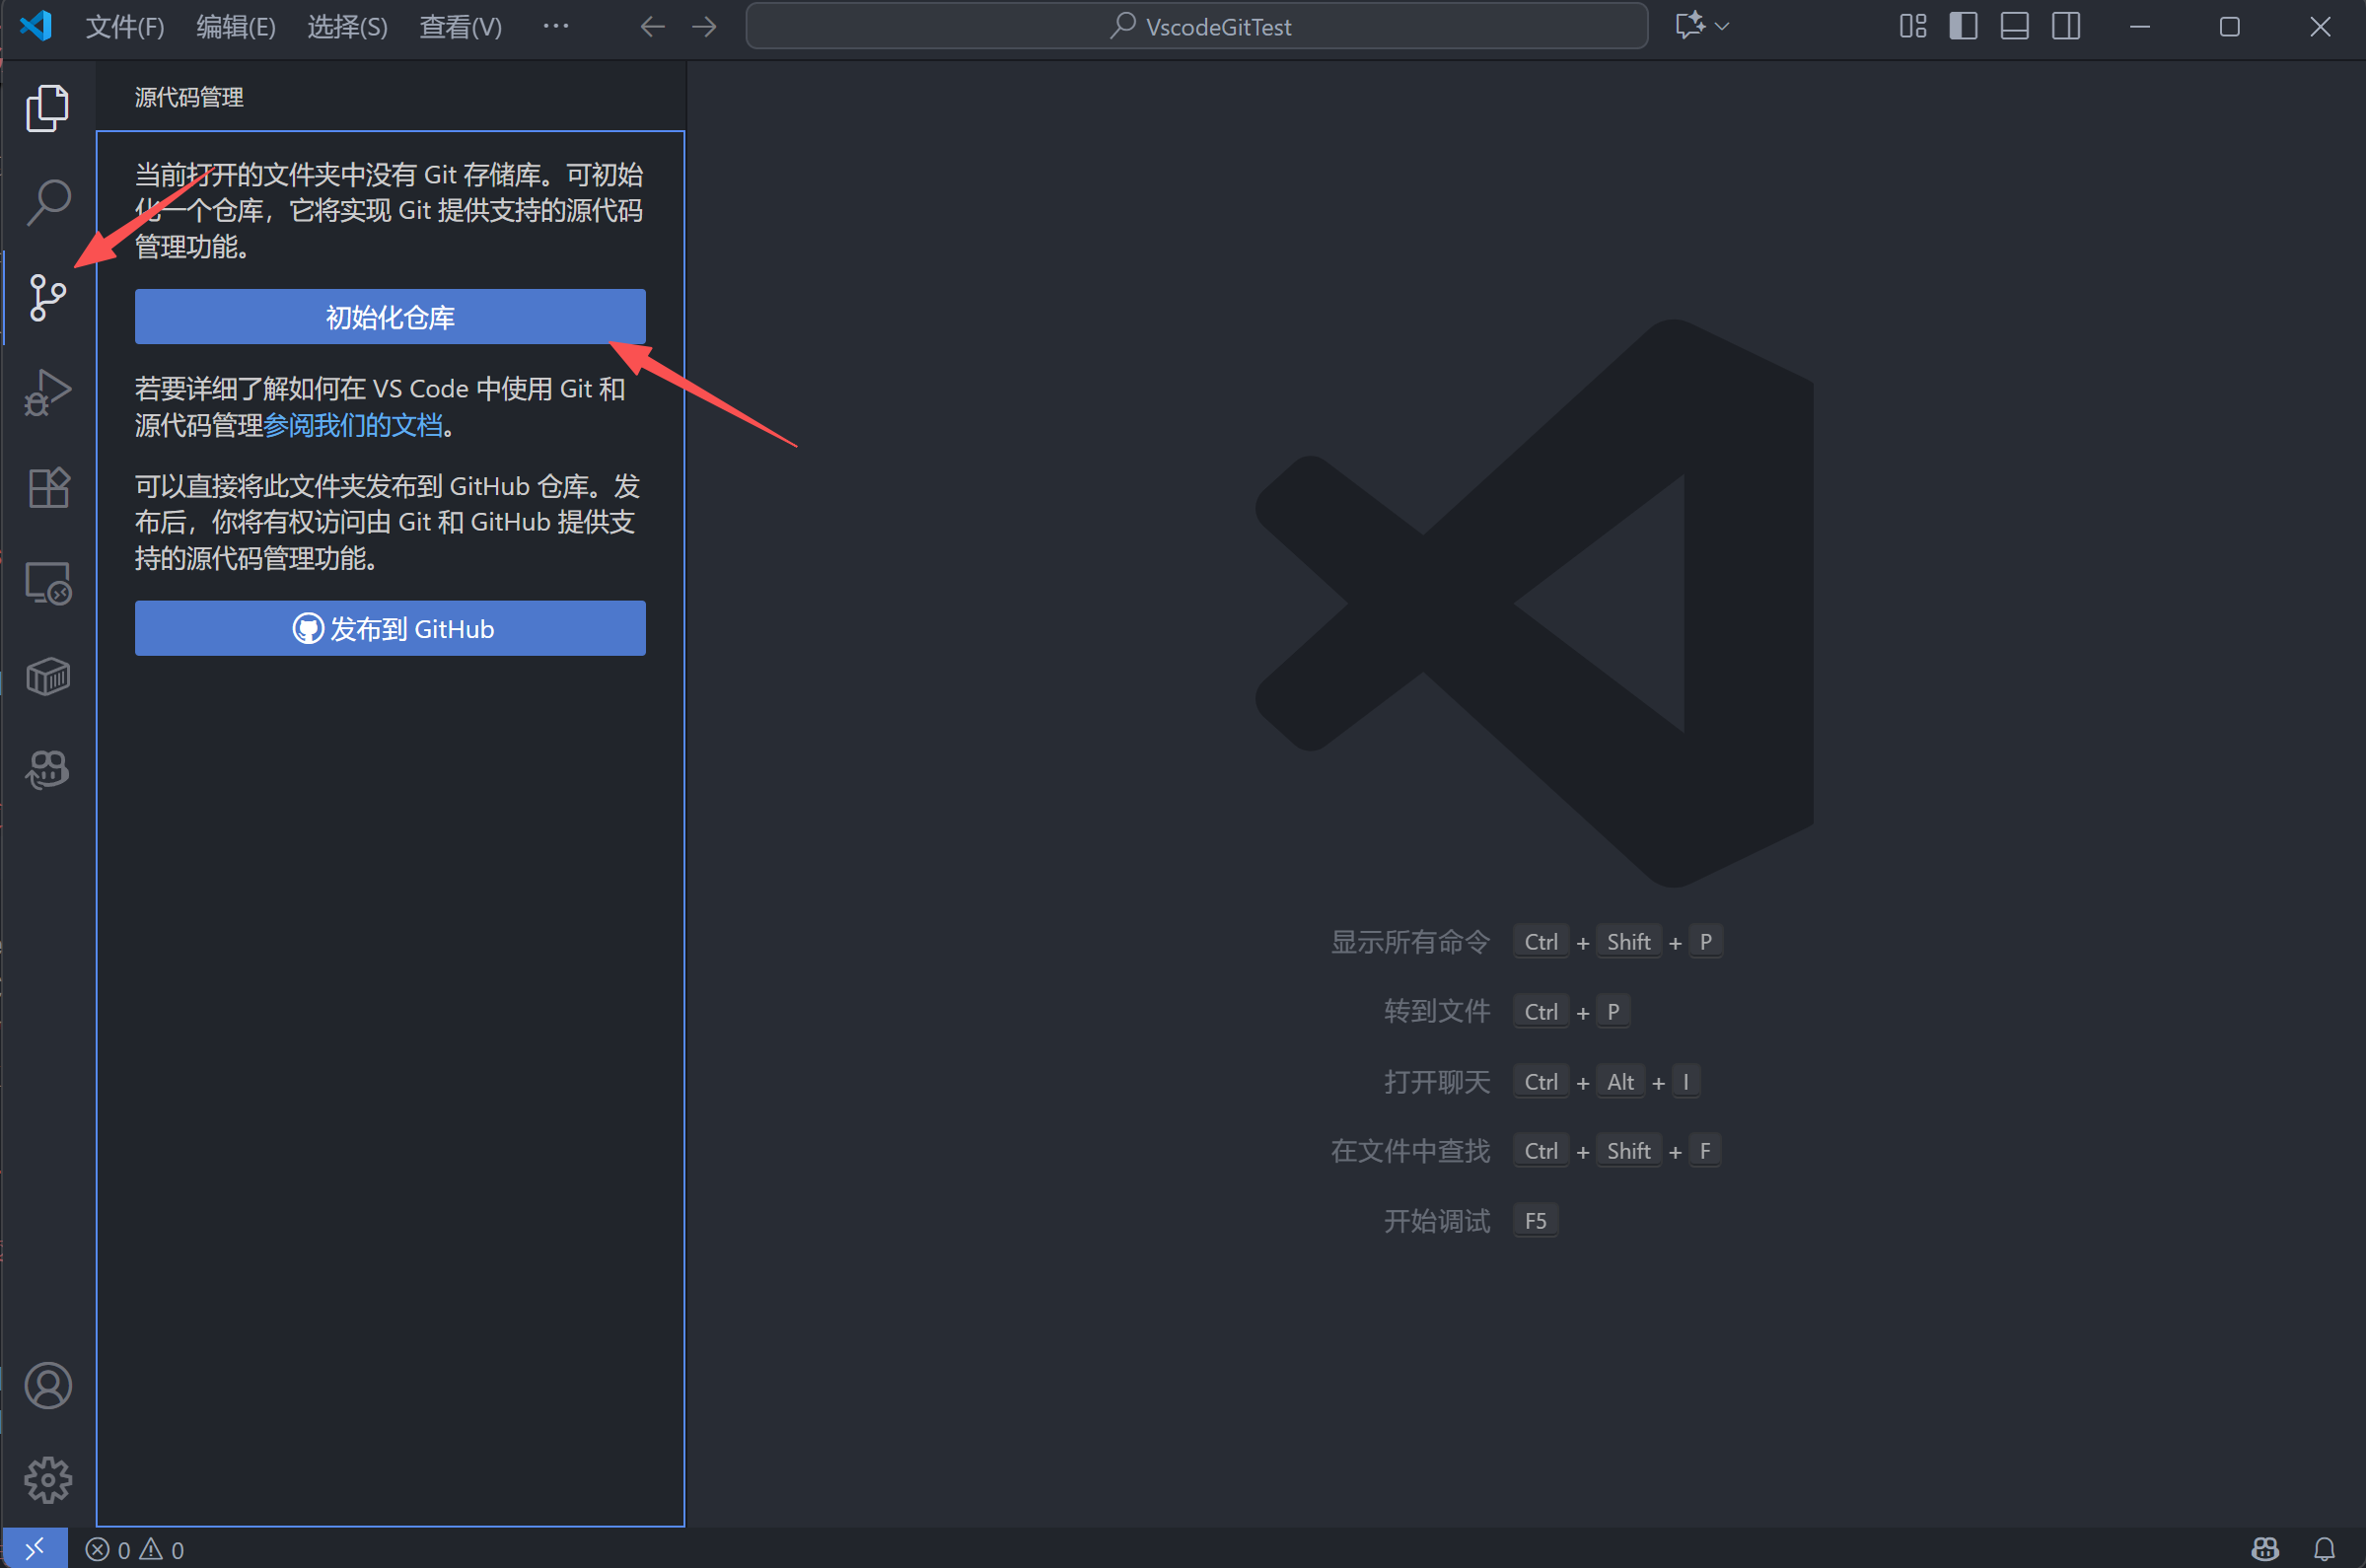Viewport: 2366px width, 1568px height.
Task: Toggle the primary sidebar visibility
Action: (1961, 26)
